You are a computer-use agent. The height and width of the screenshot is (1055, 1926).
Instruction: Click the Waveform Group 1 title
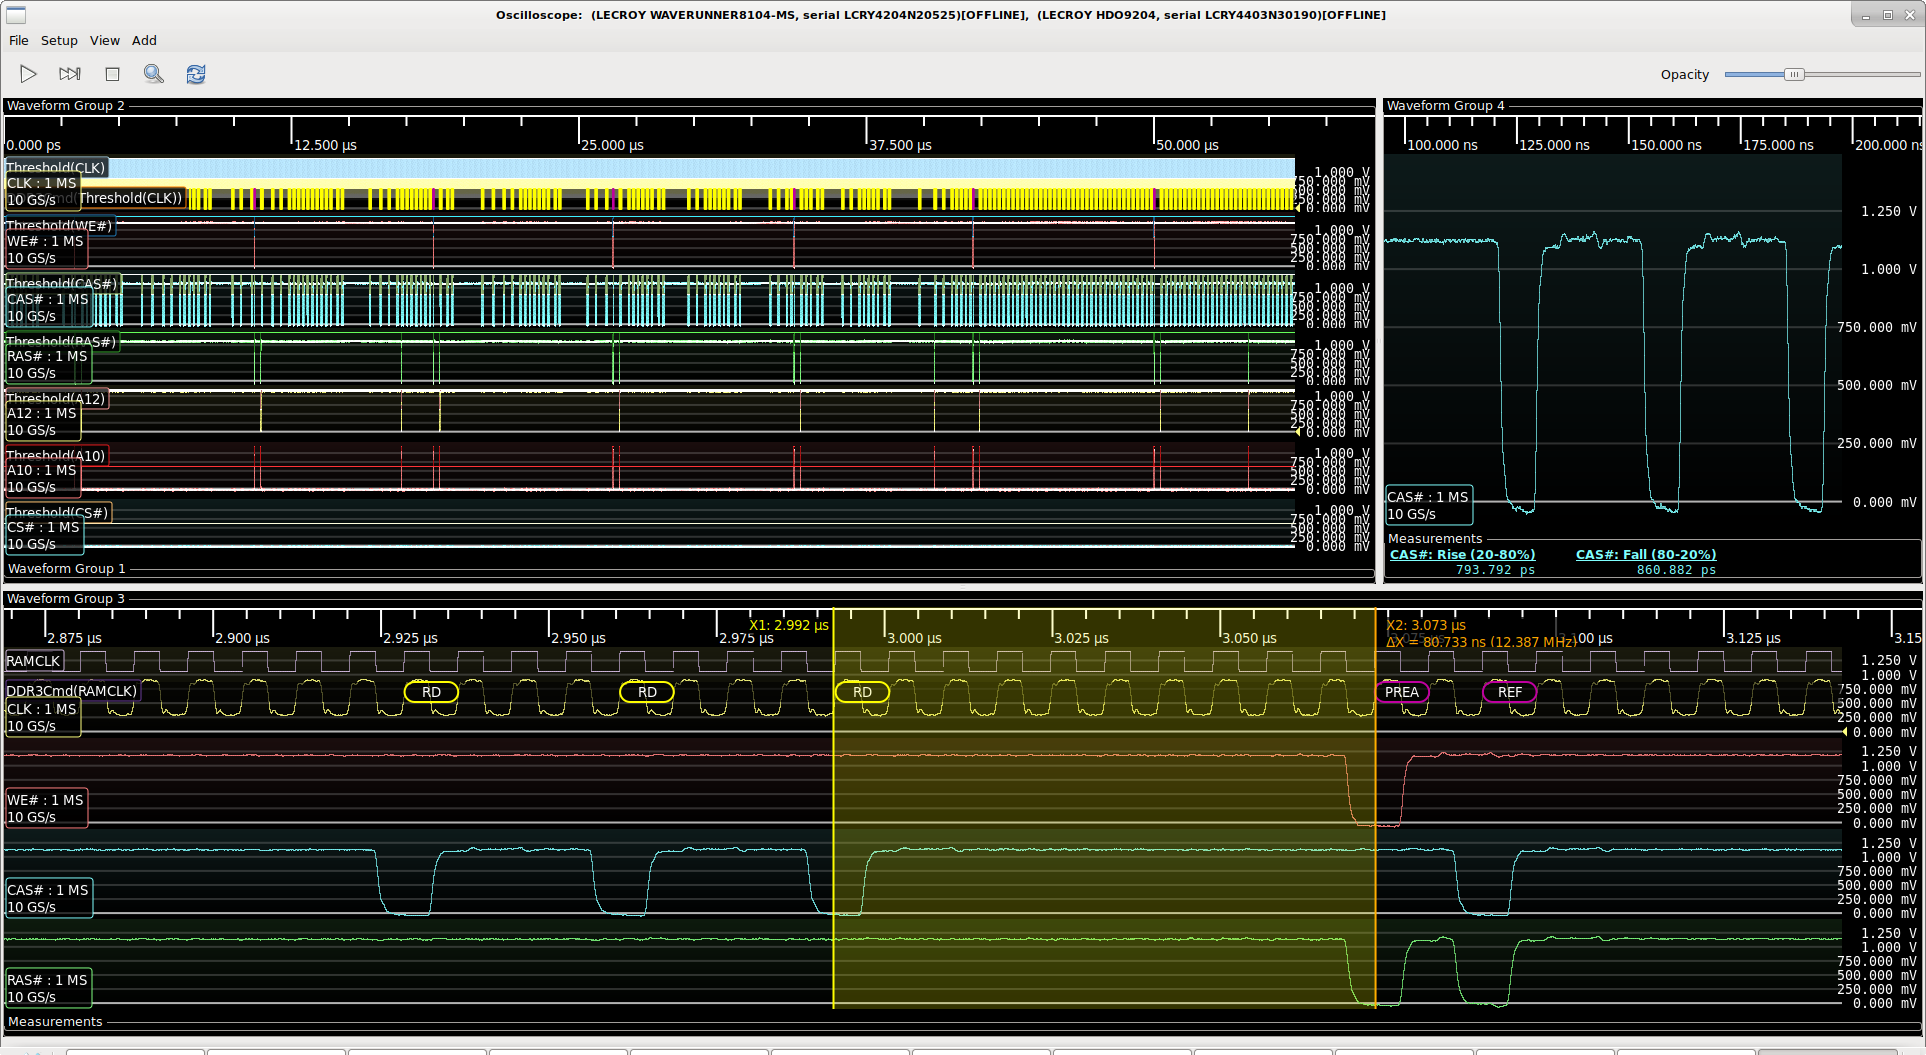pyautogui.click(x=67, y=569)
